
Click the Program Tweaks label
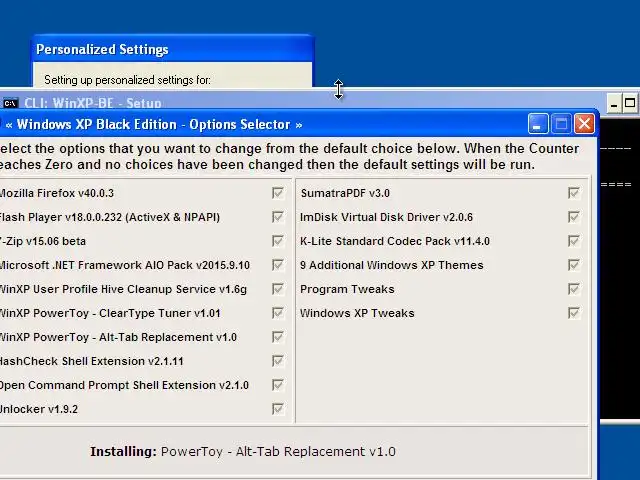[x=347, y=289]
